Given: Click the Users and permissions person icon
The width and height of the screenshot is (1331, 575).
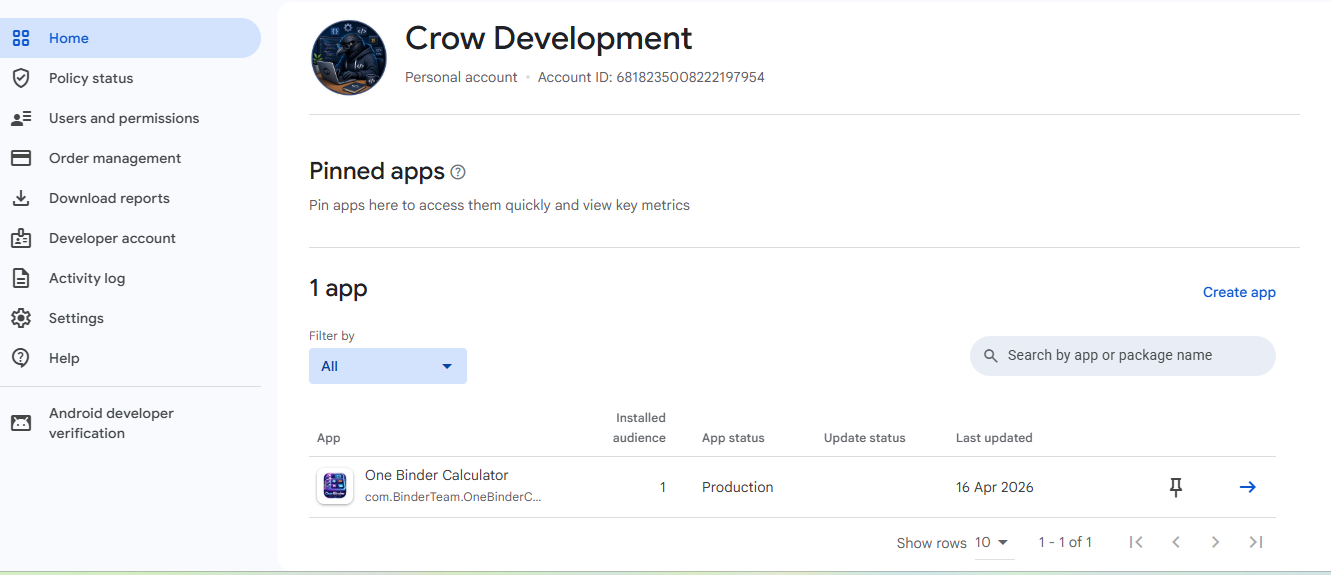Looking at the screenshot, I should 21,118.
